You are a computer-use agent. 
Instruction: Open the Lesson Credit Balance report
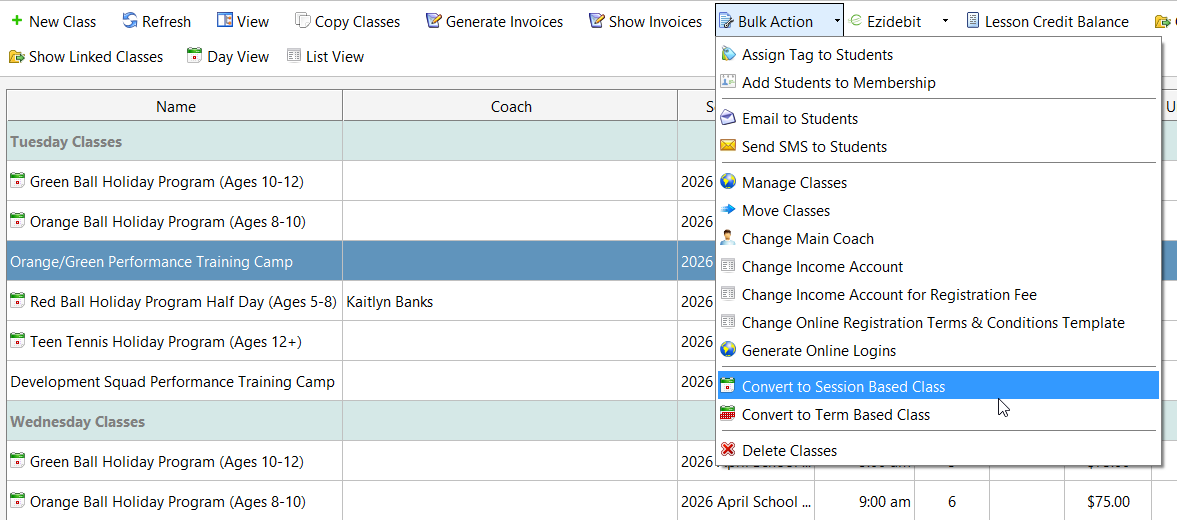(1046, 21)
